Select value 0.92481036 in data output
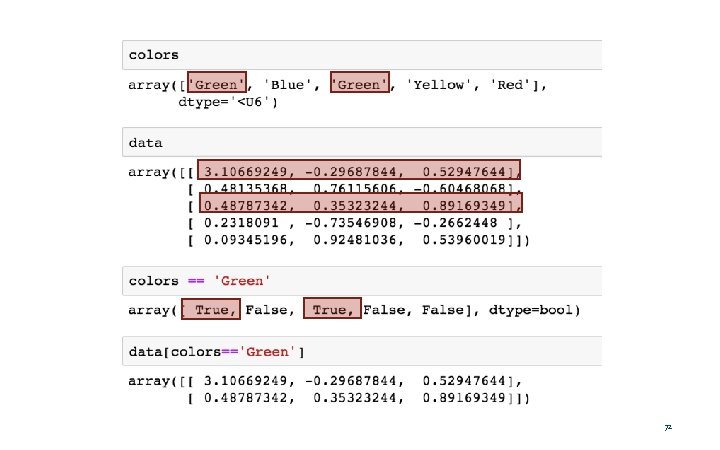This screenshot has height=450, width=720. coord(354,240)
